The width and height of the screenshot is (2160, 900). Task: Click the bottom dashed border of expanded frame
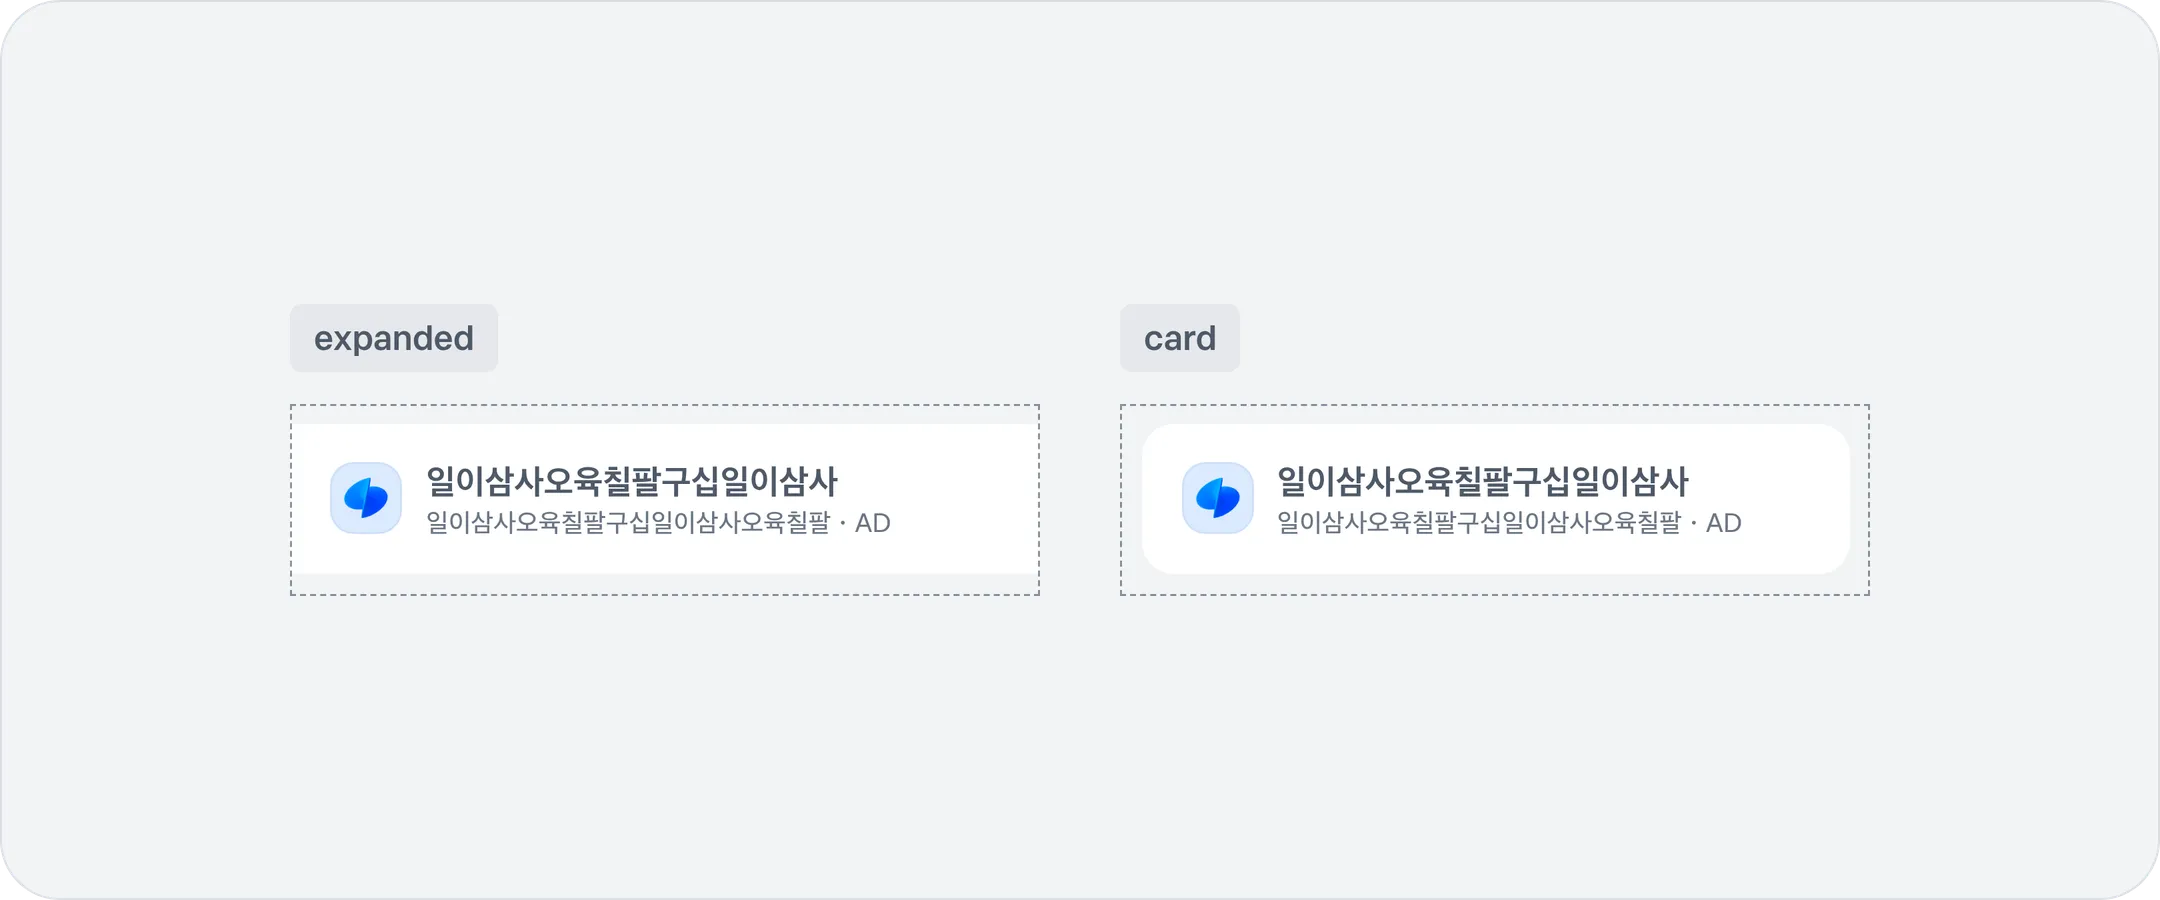tap(665, 595)
